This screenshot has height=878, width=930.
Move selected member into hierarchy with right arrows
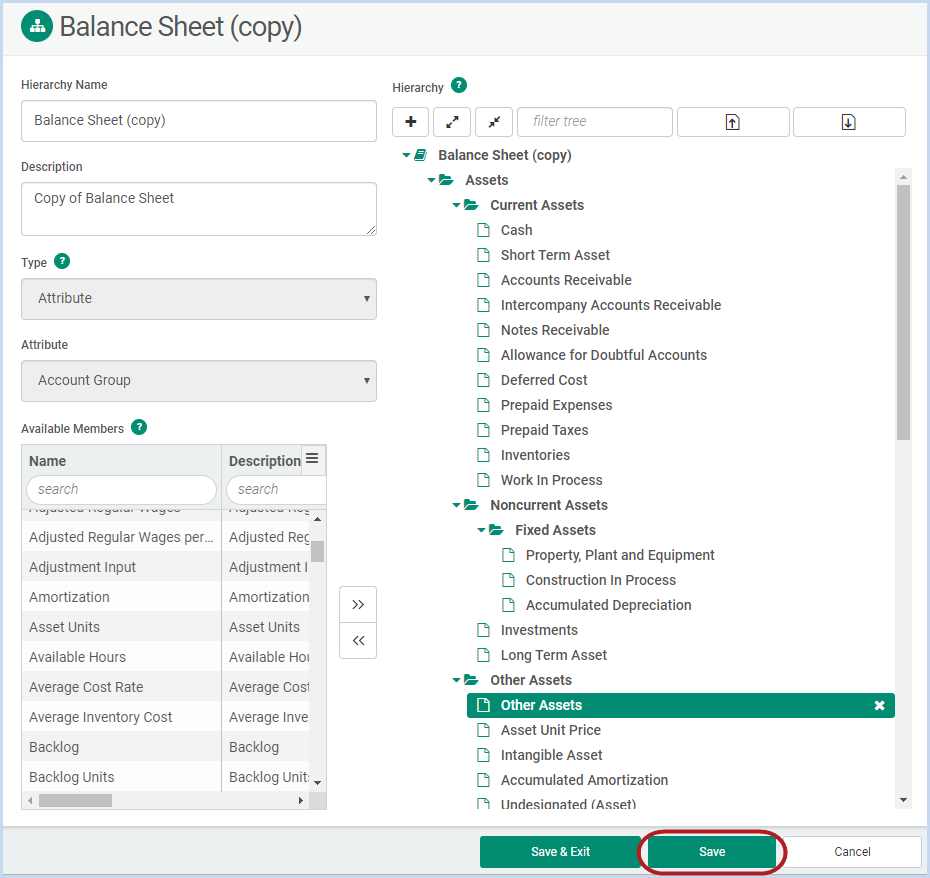358,605
